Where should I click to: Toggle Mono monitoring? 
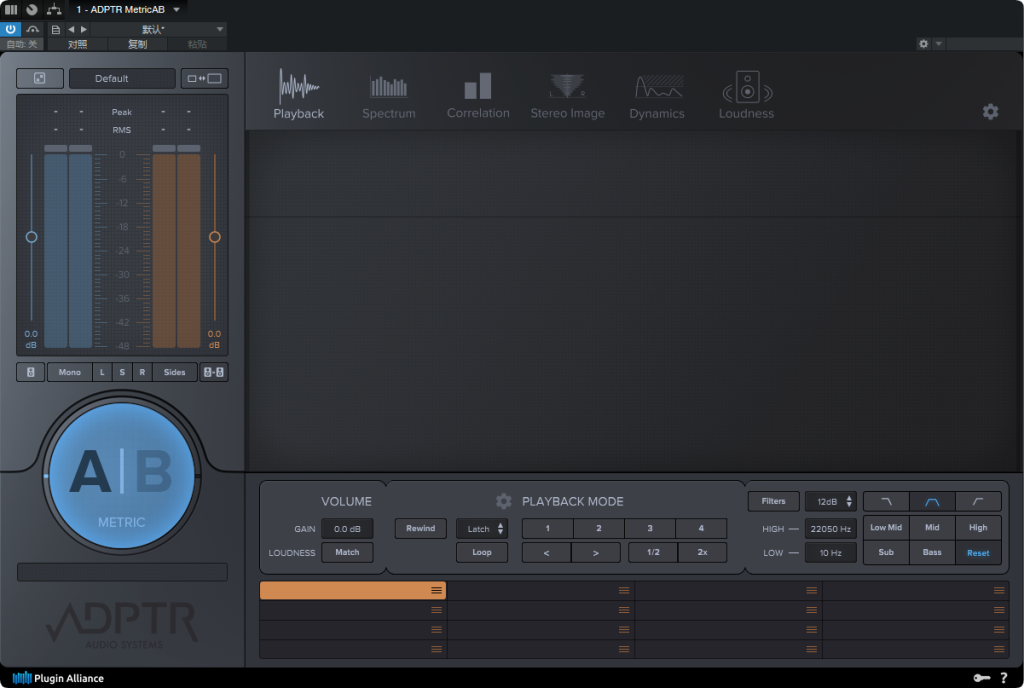tap(69, 372)
